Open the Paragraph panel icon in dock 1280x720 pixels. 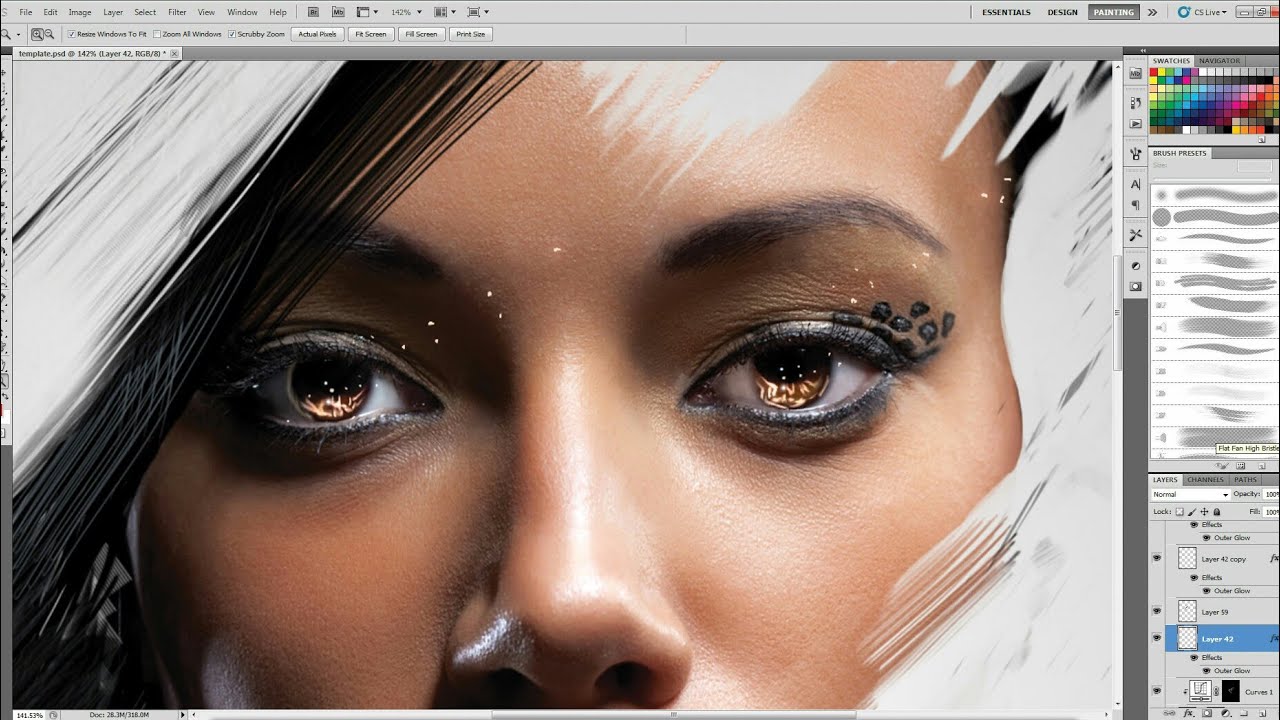[x=1136, y=205]
